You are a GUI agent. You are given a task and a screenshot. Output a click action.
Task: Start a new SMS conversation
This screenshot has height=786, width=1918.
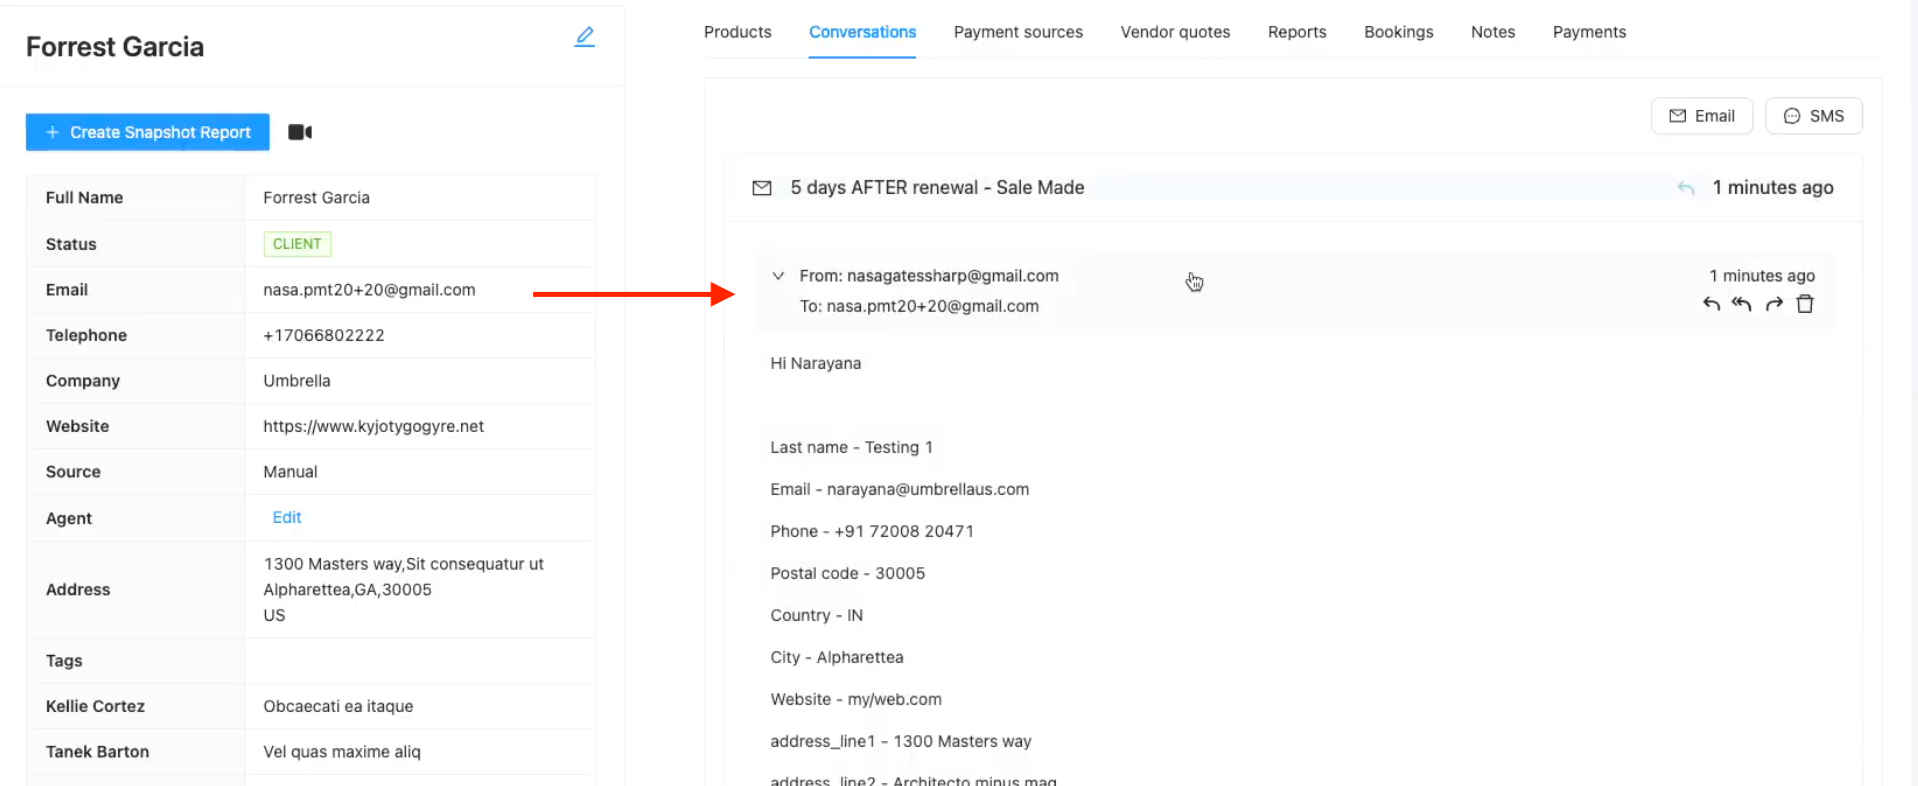[1813, 116]
